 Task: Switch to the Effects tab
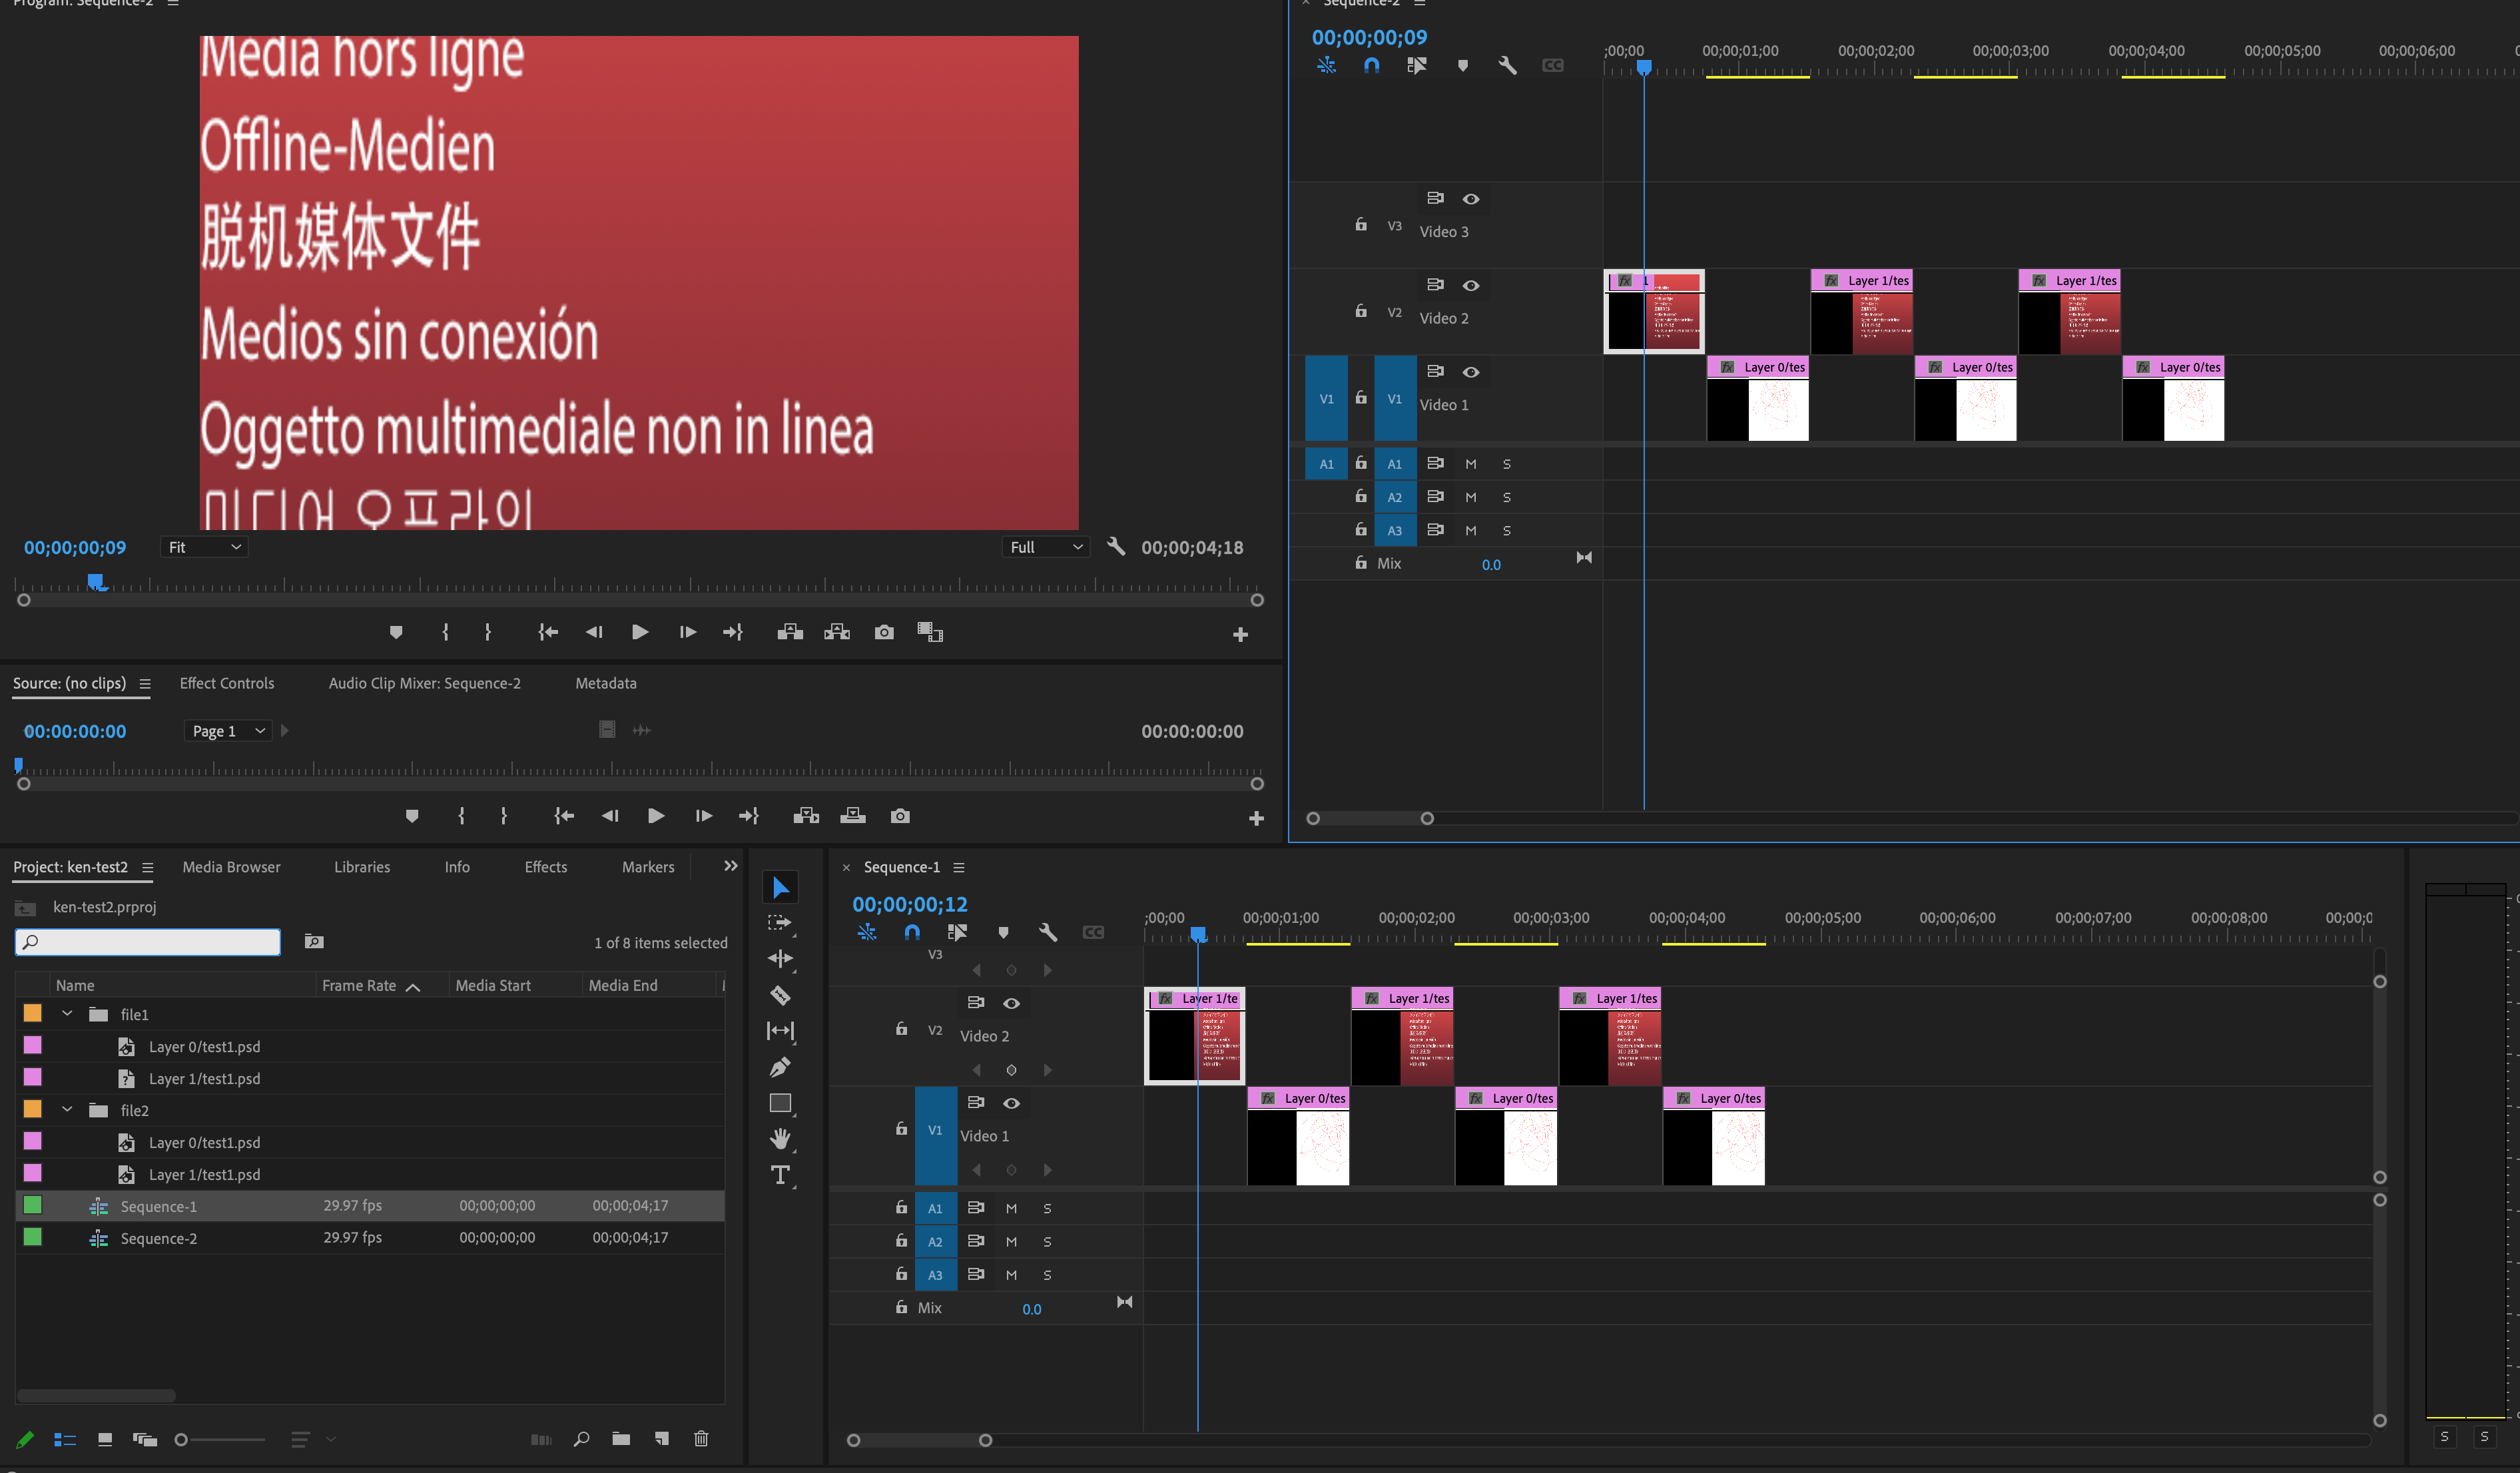pos(546,867)
